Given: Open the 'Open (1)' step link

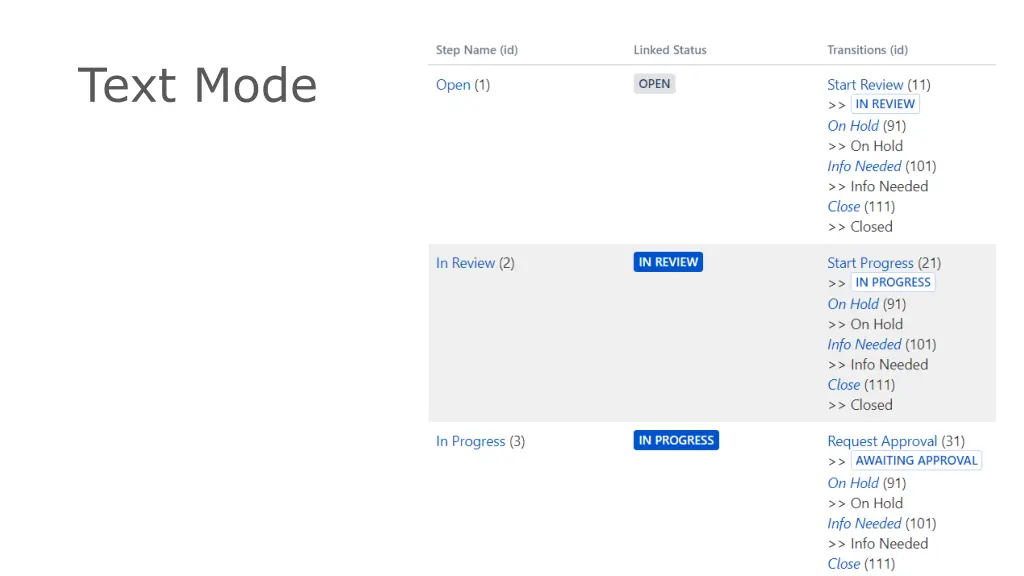Looking at the screenshot, I should click(453, 85).
